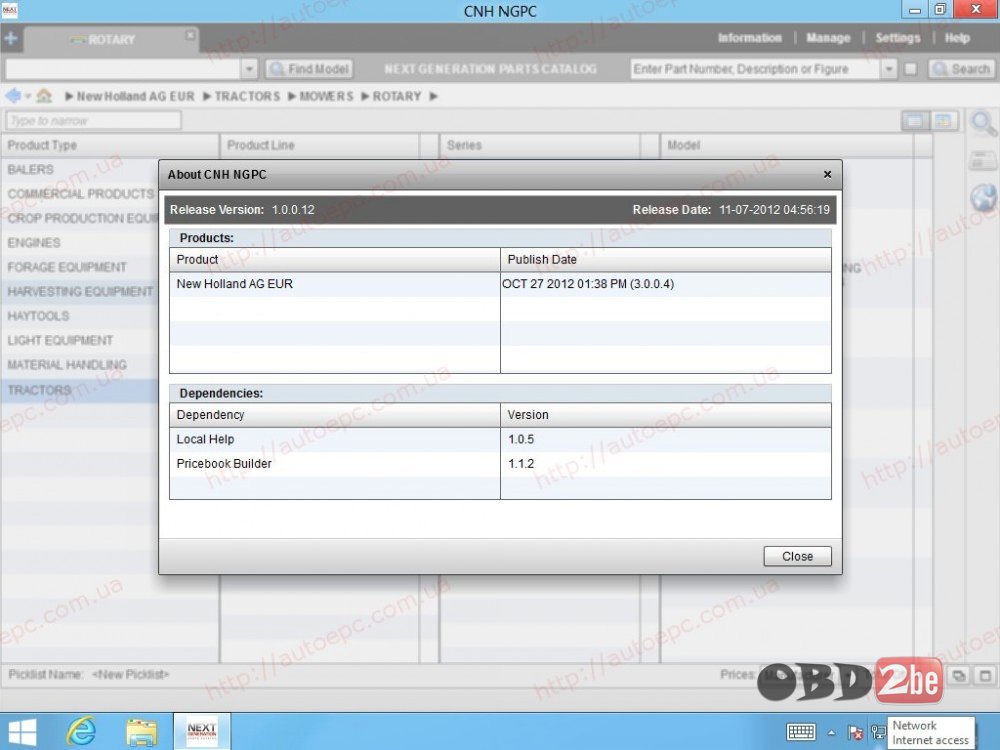Open New Holland AG EUR breadcrumb

coord(135,96)
